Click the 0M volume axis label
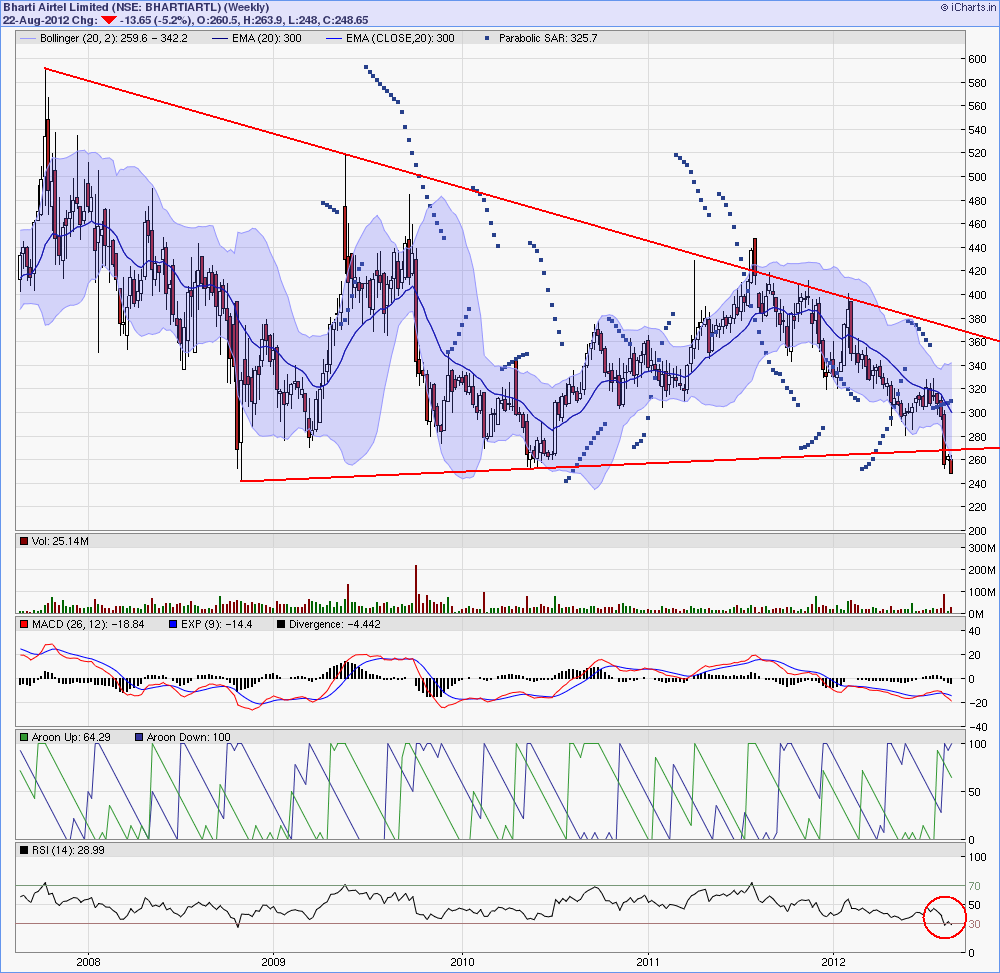This screenshot has width=1000, height=973. 976,615
